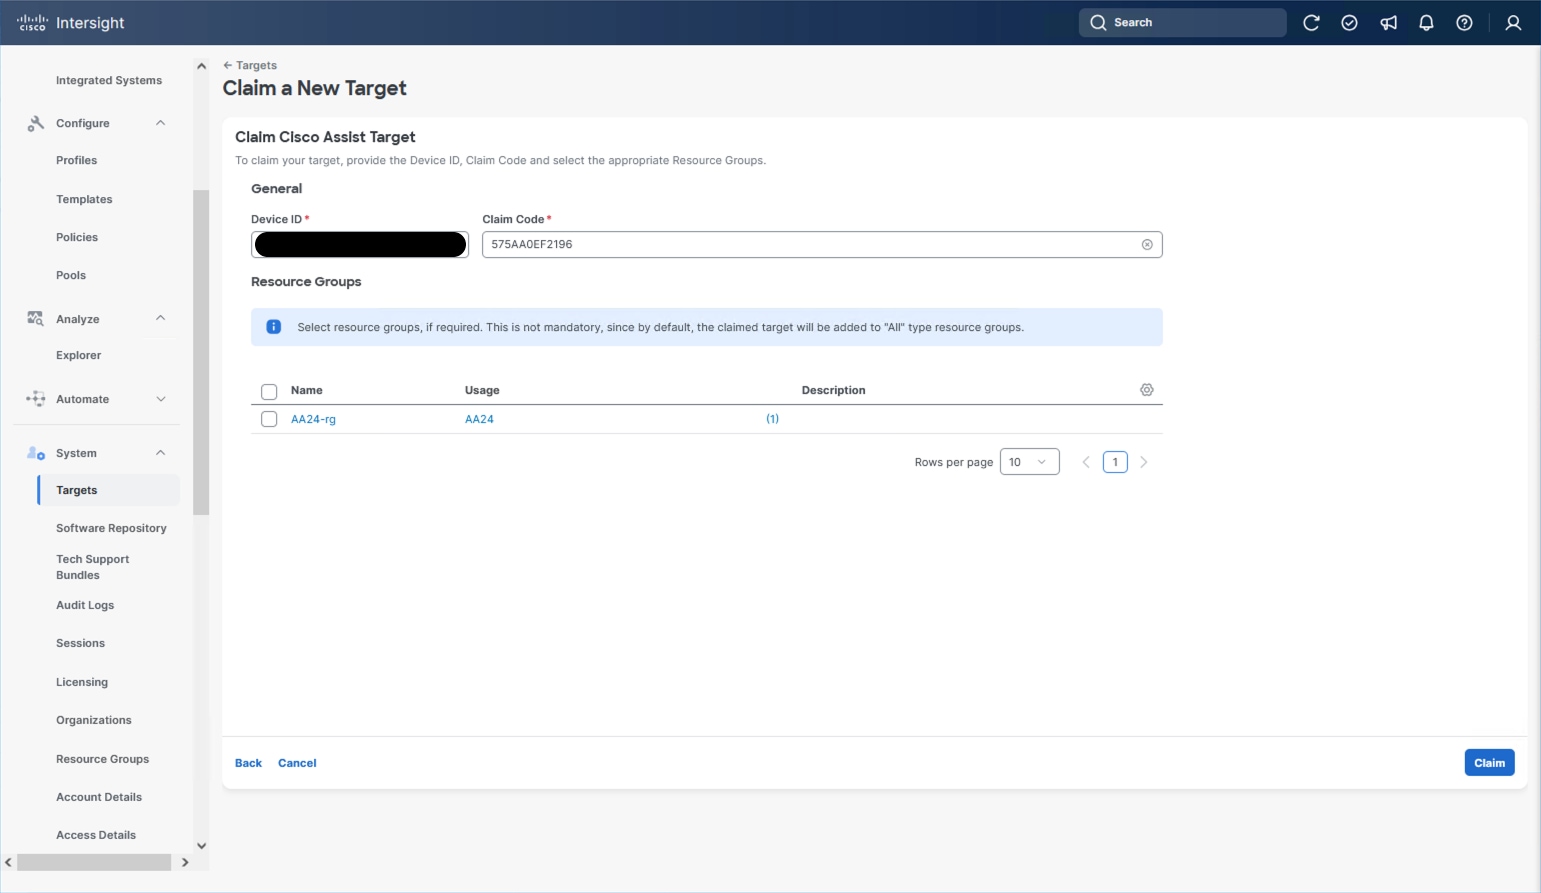1541x893 pixels.
Task: Click the alarms checkmark icon in the header
Action: (1349, 22)
